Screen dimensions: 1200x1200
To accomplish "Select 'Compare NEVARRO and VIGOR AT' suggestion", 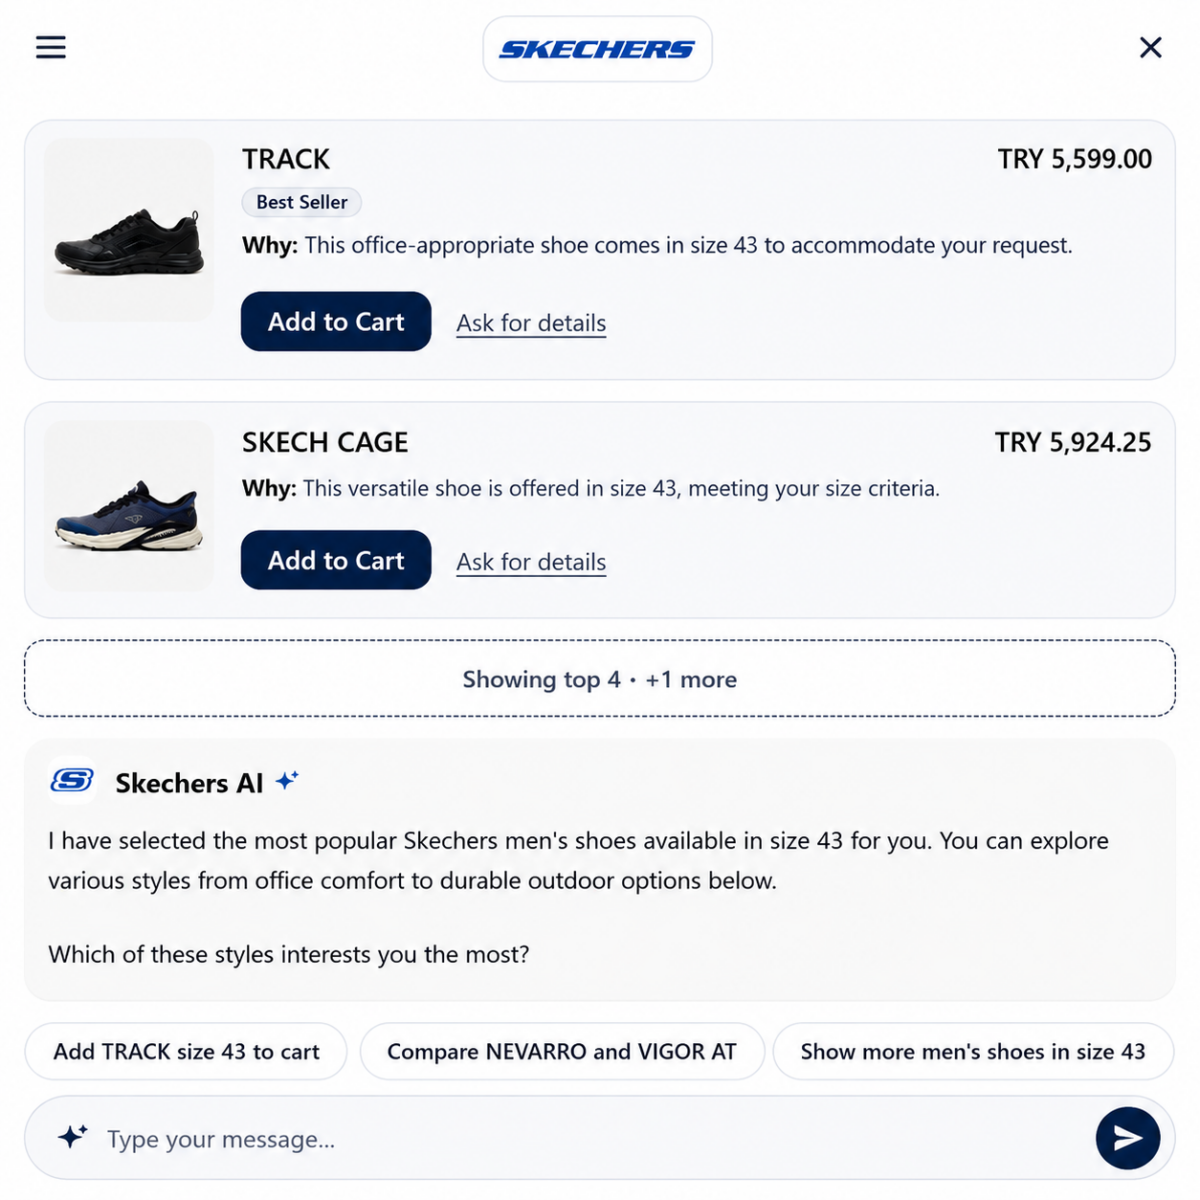I will (562, 1051).
